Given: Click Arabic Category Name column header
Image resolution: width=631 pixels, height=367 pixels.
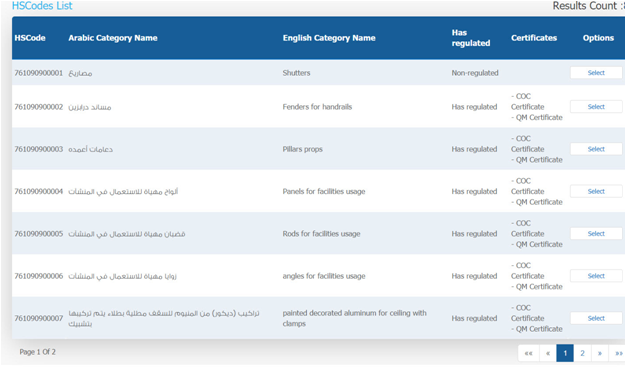Looking at the screenshot, I should [x=113, y=38].
